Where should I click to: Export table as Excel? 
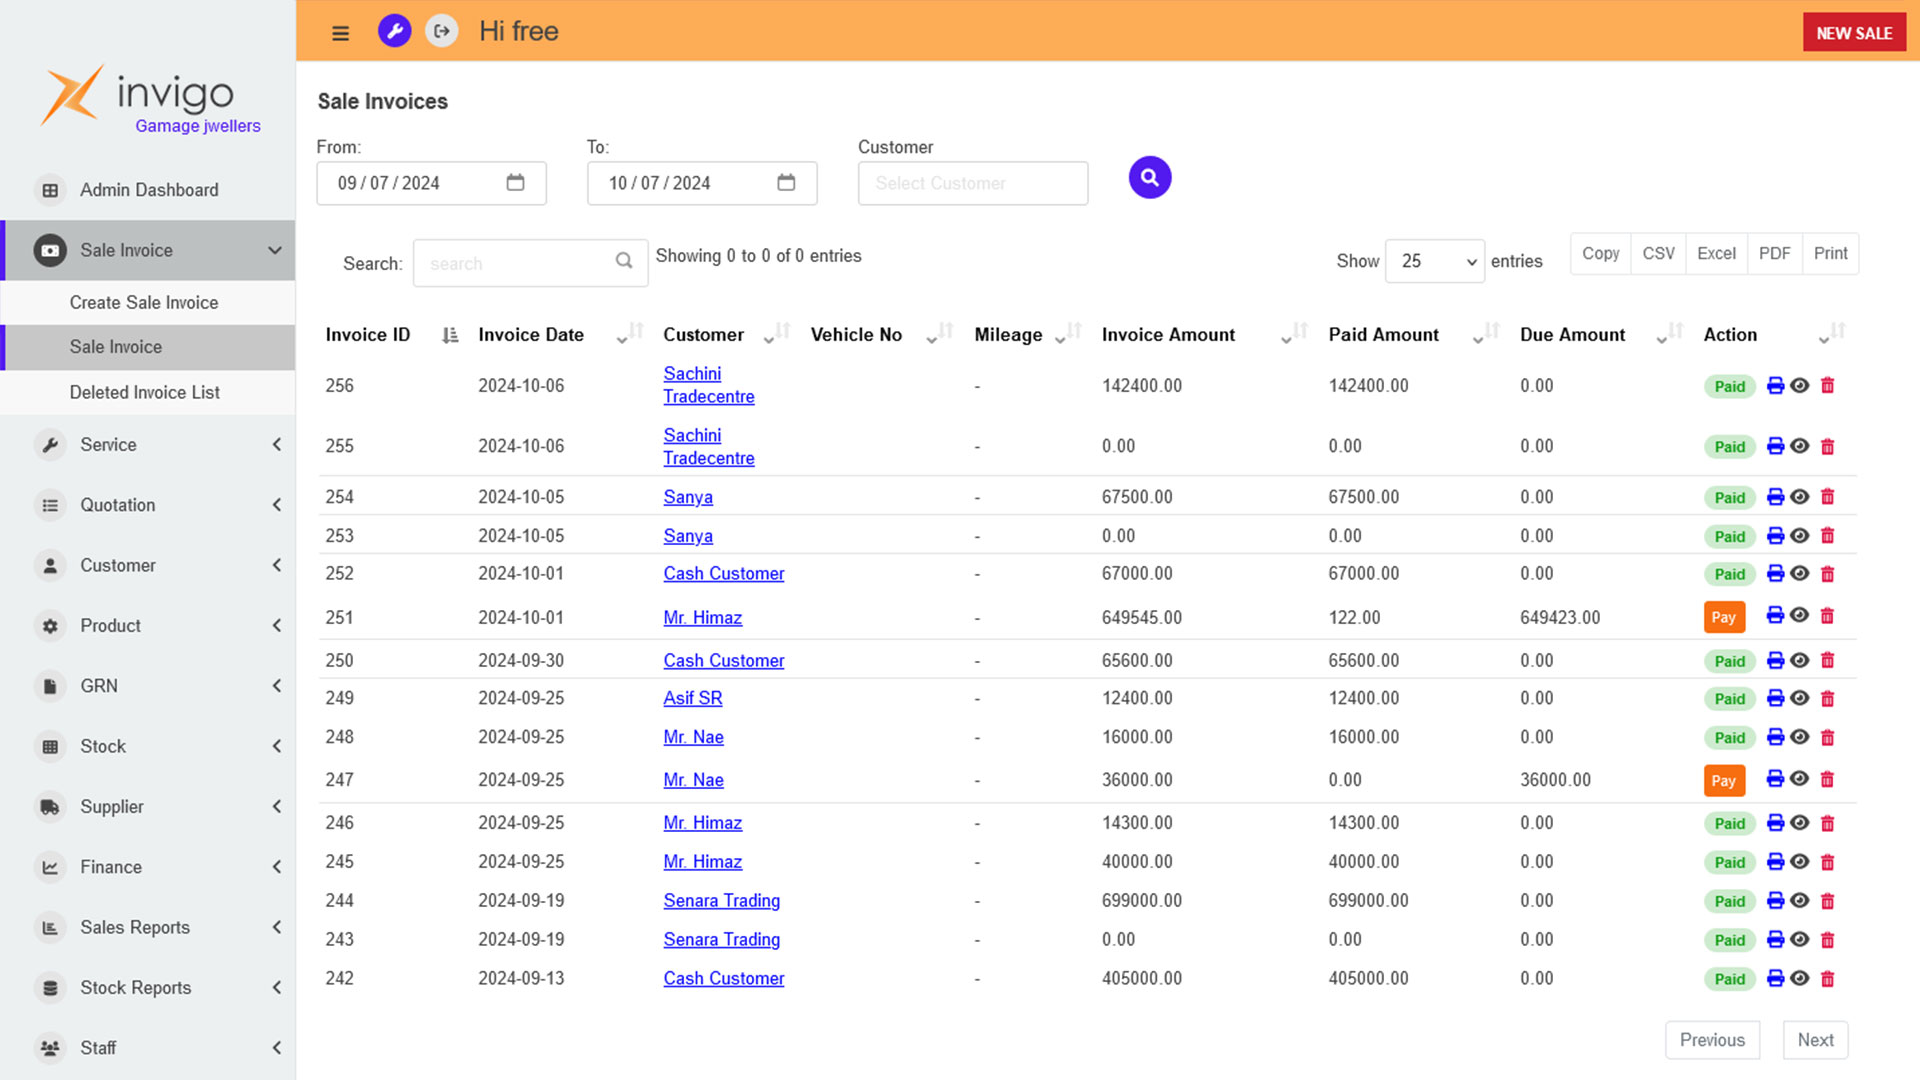[1716, 253]
